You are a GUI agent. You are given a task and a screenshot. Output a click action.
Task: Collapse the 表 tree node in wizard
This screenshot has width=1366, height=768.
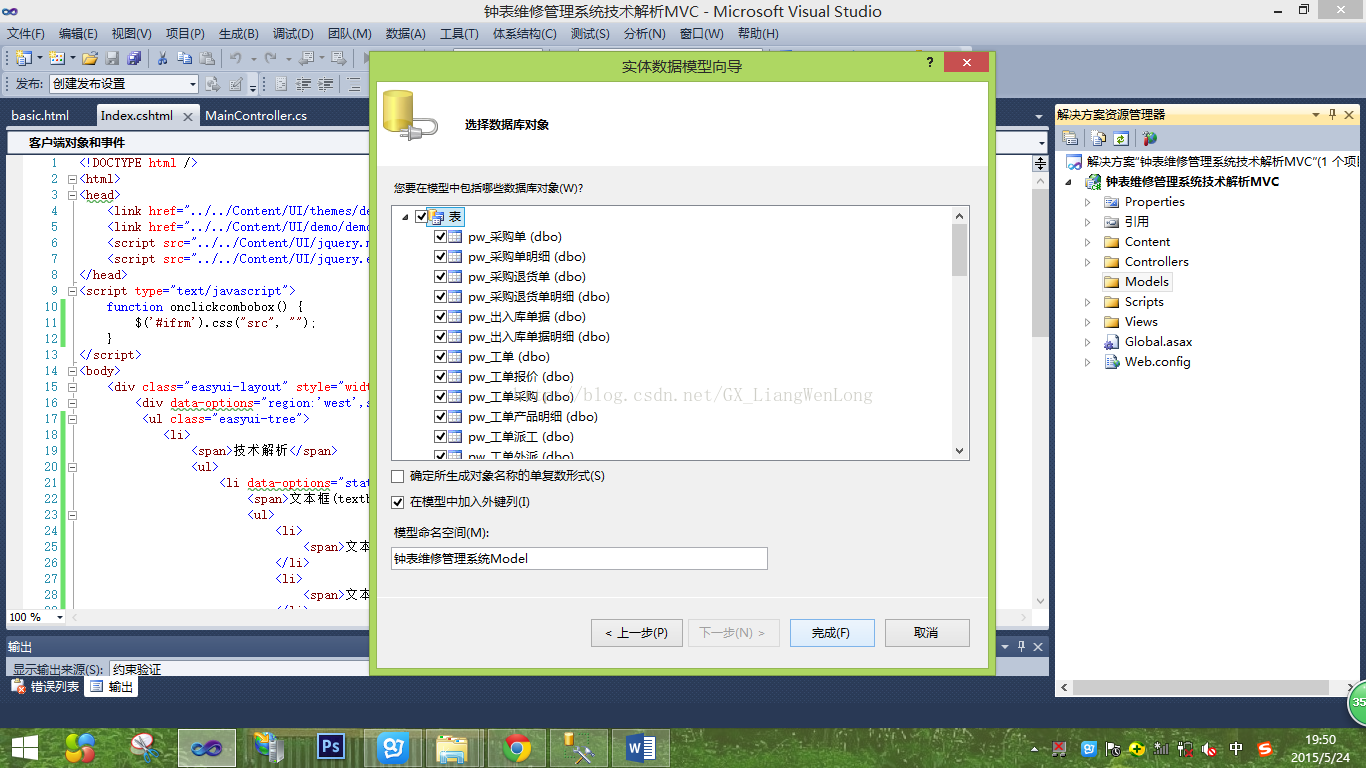(406, 217)
